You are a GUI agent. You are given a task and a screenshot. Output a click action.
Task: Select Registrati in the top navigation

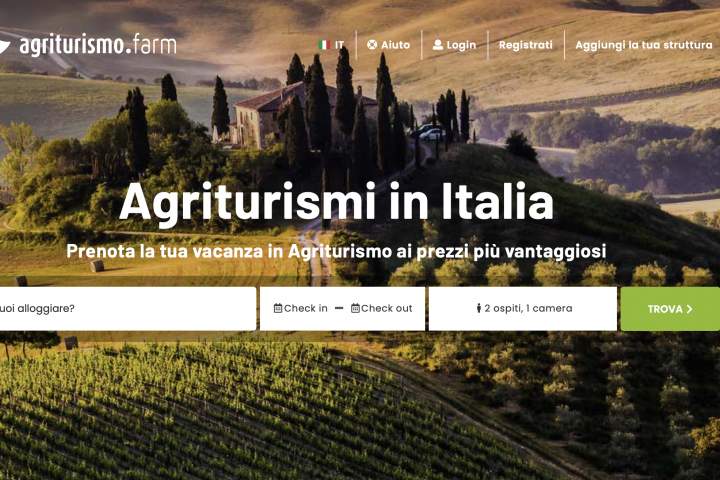click(x=526, y=45)
